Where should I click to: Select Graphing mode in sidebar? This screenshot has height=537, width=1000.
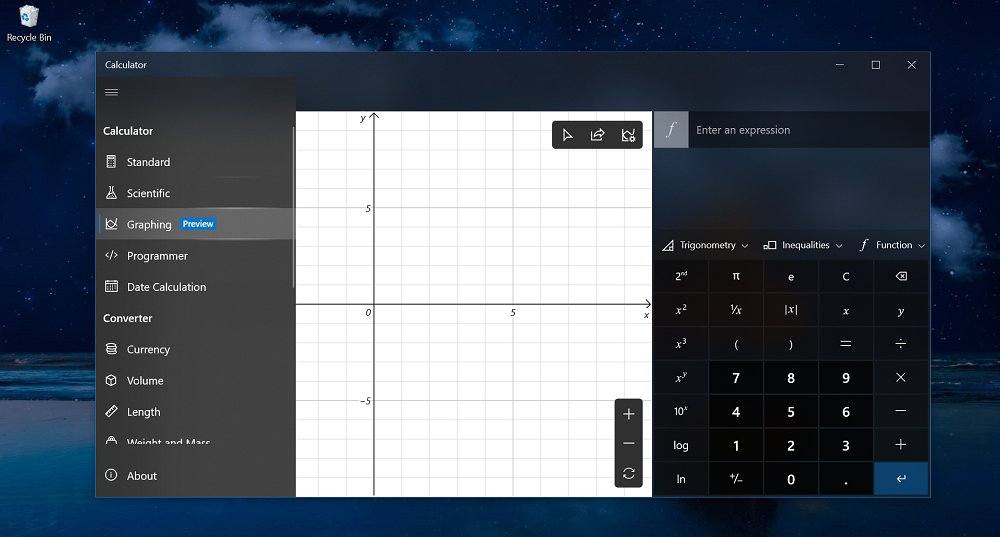tap(194, 224)
